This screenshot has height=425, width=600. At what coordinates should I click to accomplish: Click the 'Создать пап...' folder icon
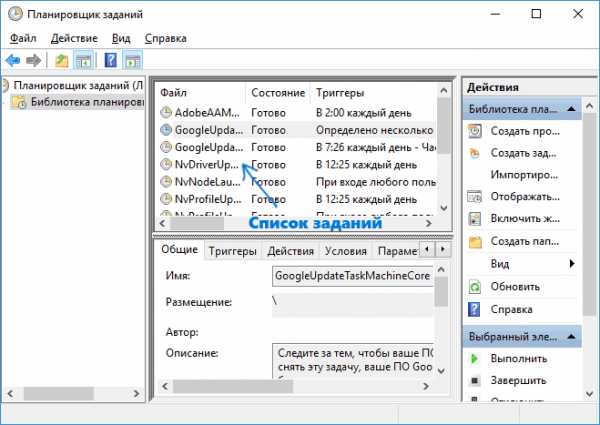click(475, 241)
